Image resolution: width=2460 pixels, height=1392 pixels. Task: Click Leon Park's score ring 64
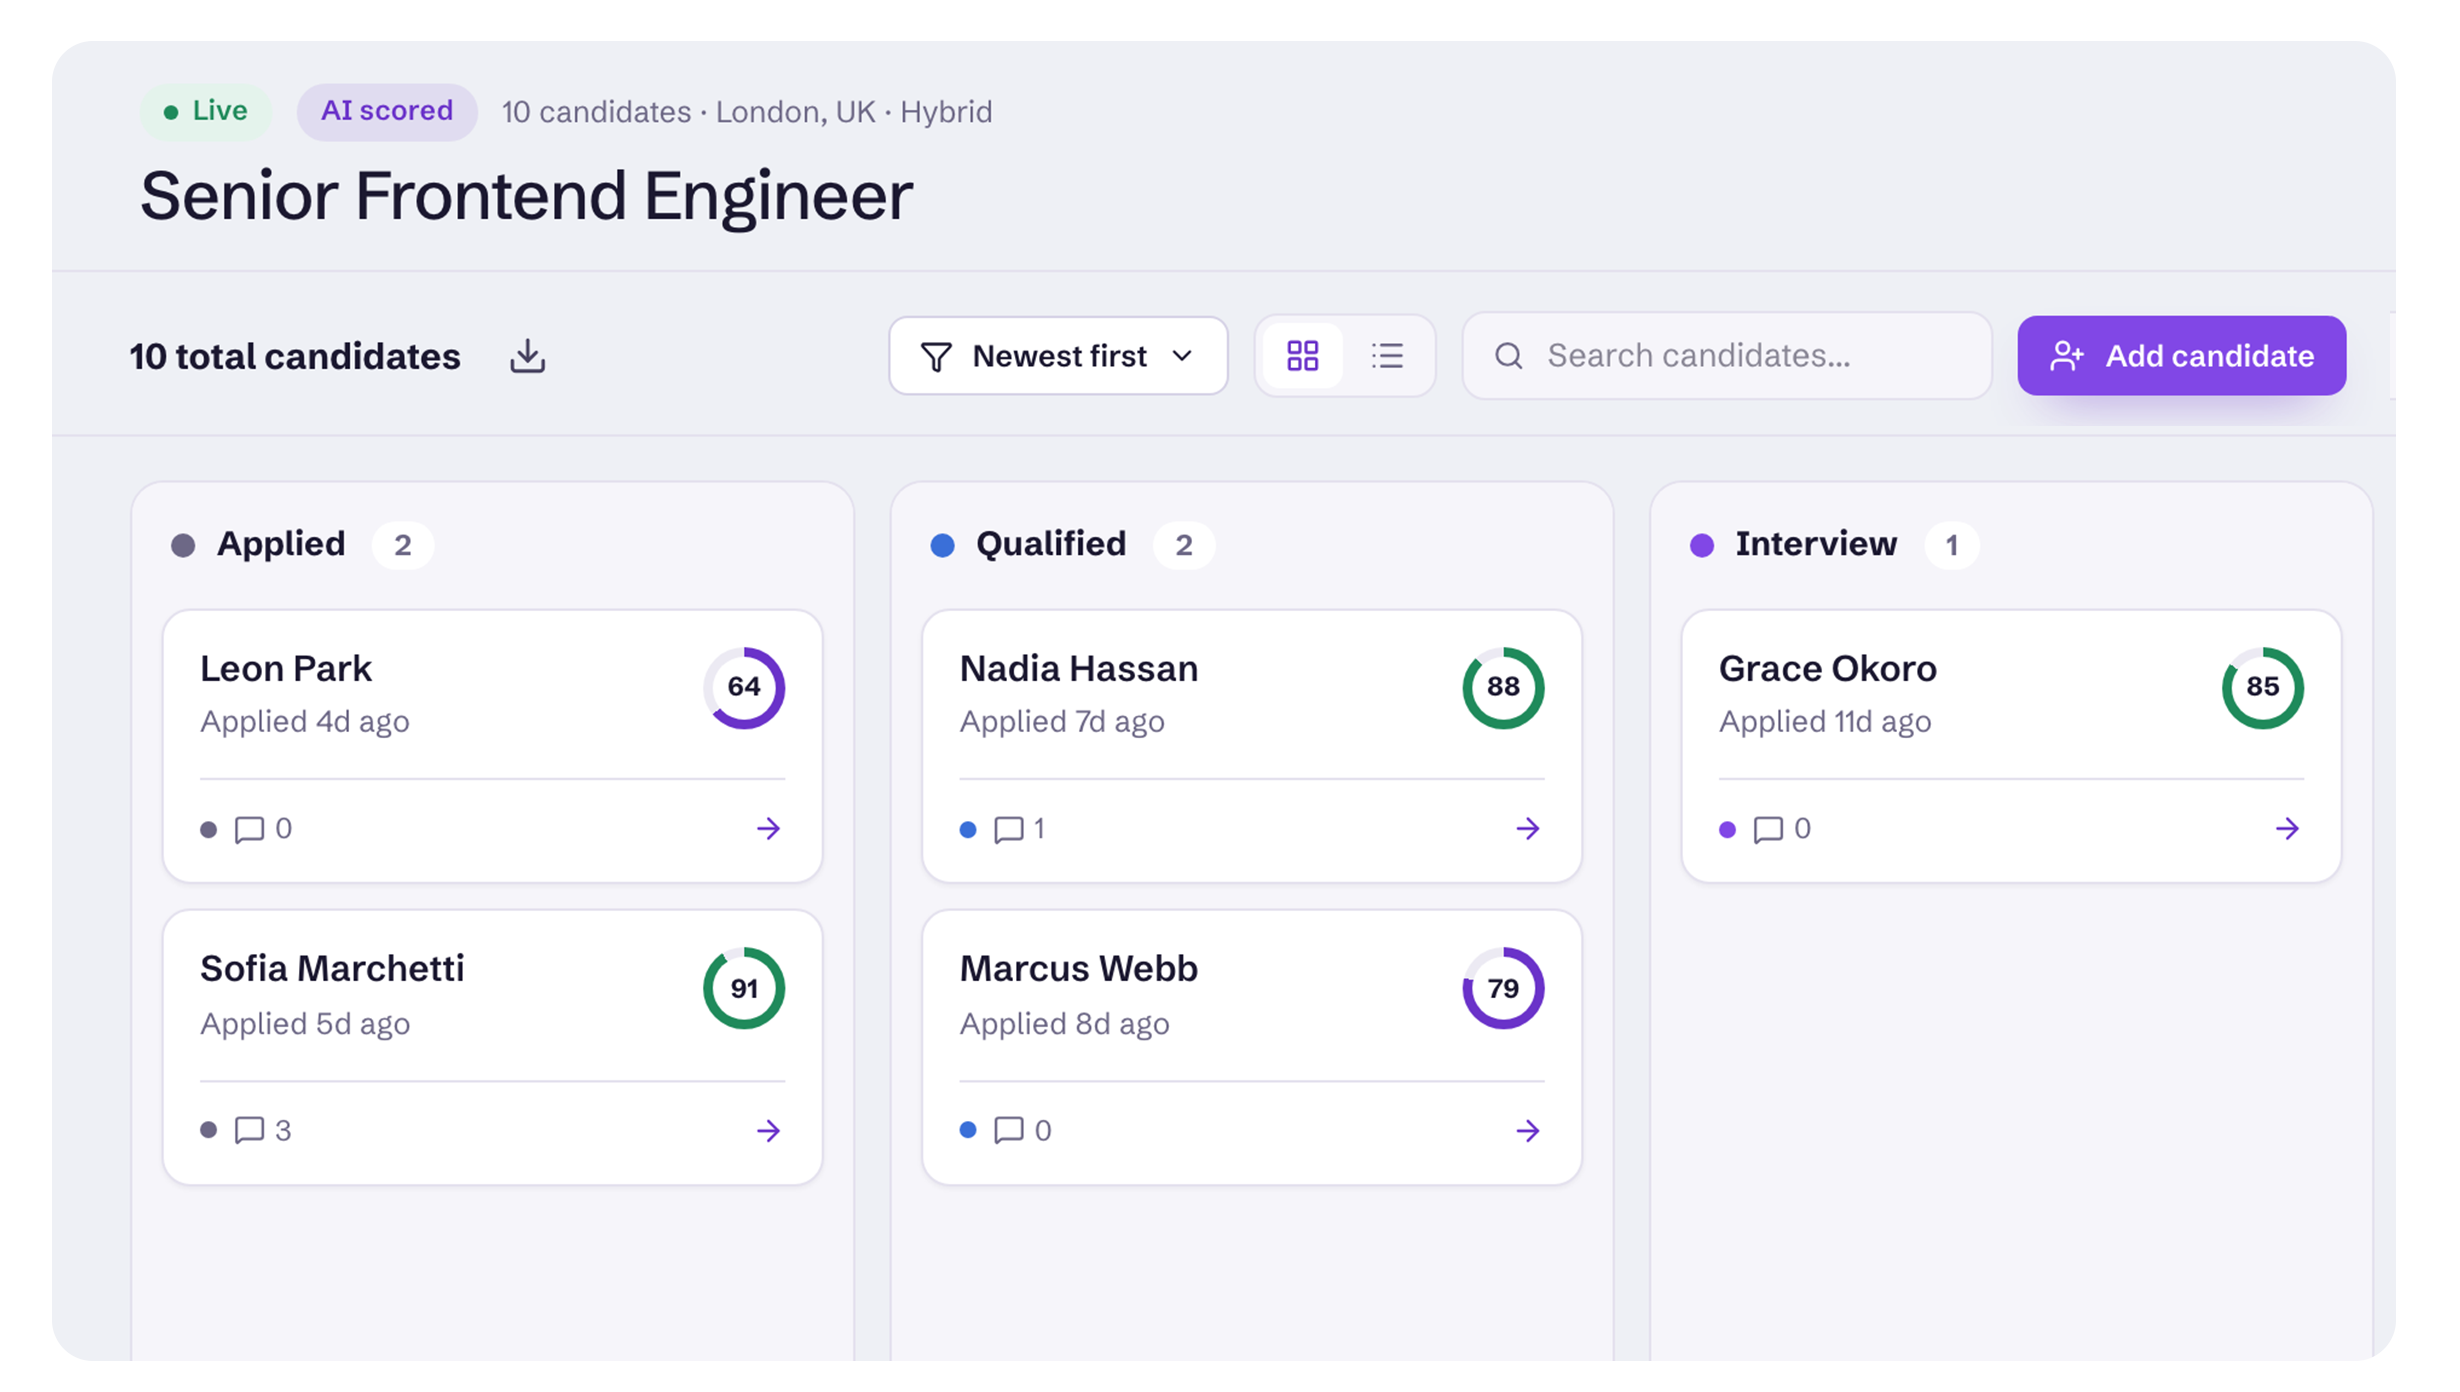pos(744,688)
